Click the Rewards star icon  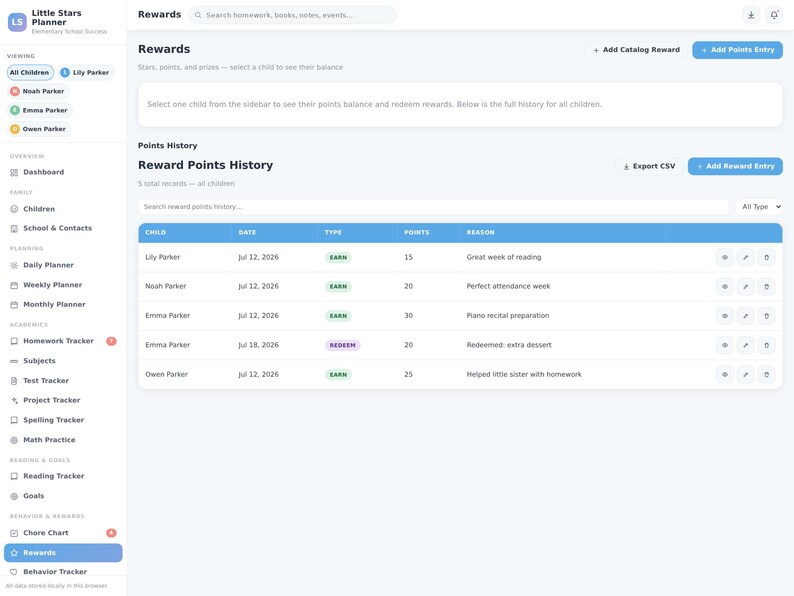[x=14, y=553]
